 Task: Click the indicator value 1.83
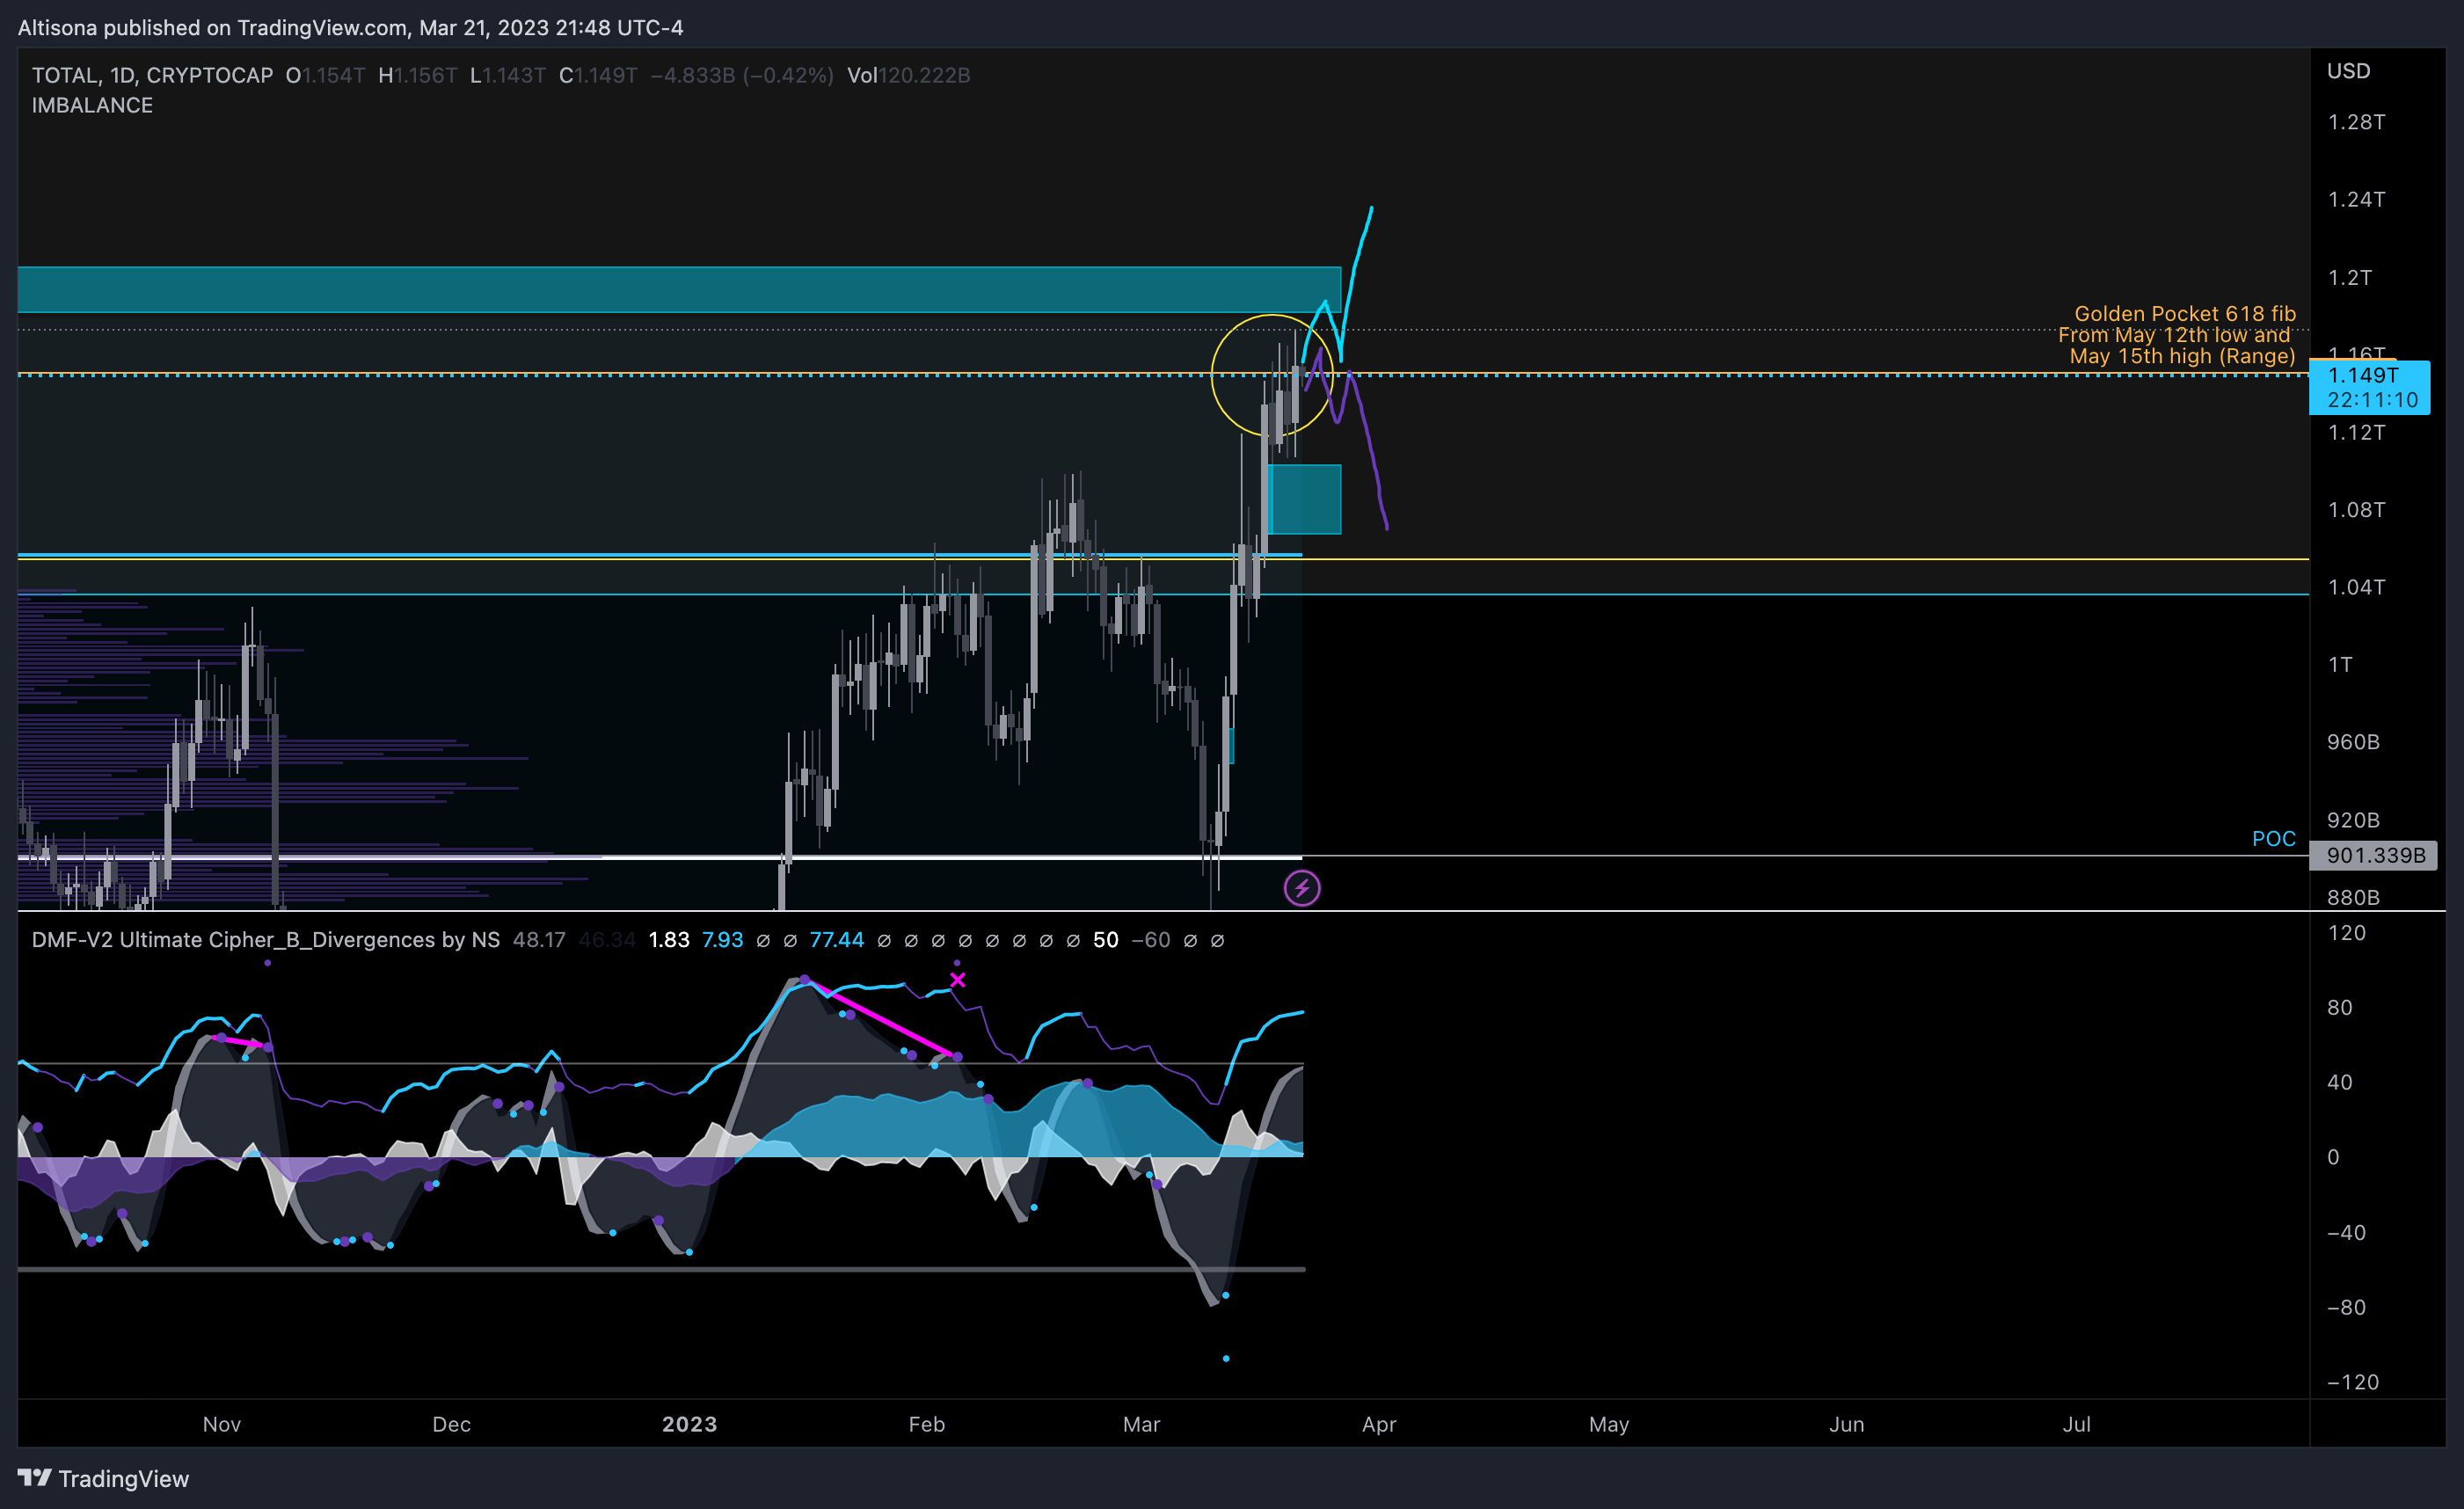click(x=669, y=940)
